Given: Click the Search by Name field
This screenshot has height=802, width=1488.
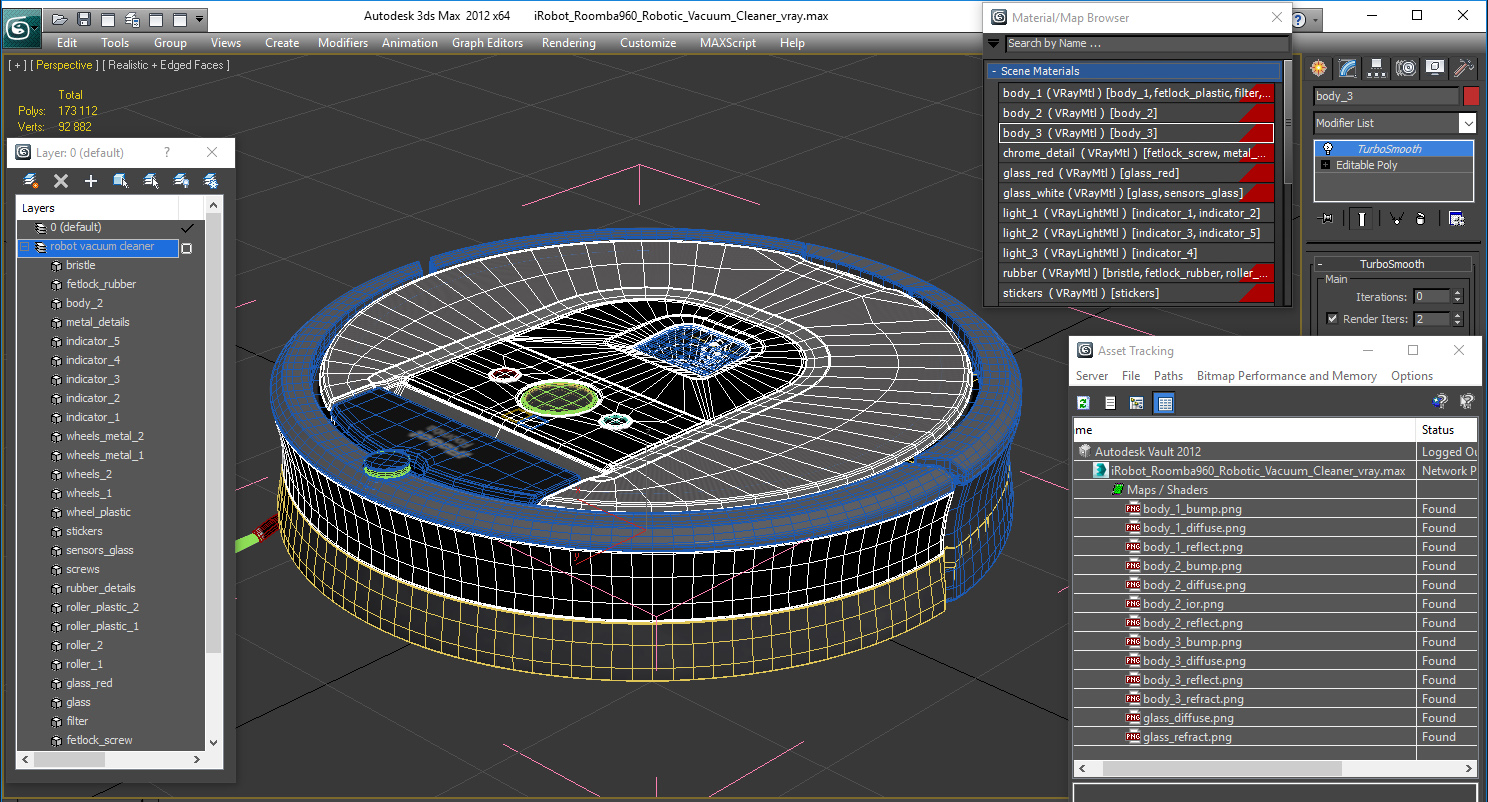Looking at the screenshot, I should click(1146, 44).
